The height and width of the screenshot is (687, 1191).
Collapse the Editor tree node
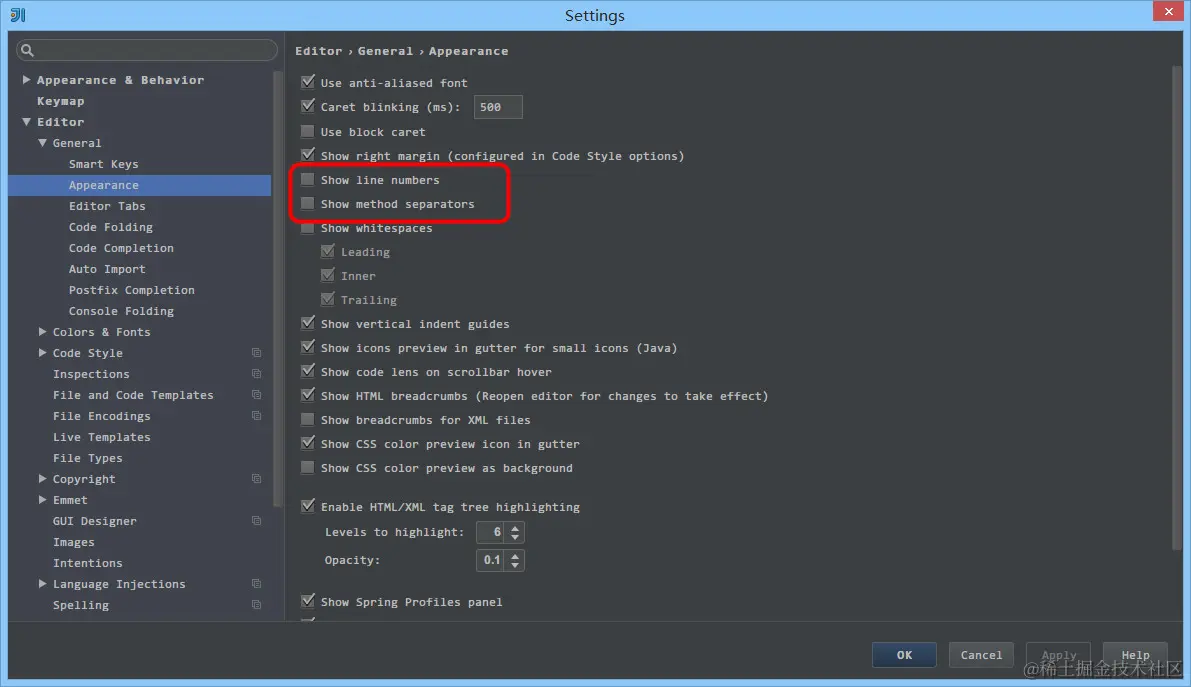(x=25, y=121)
